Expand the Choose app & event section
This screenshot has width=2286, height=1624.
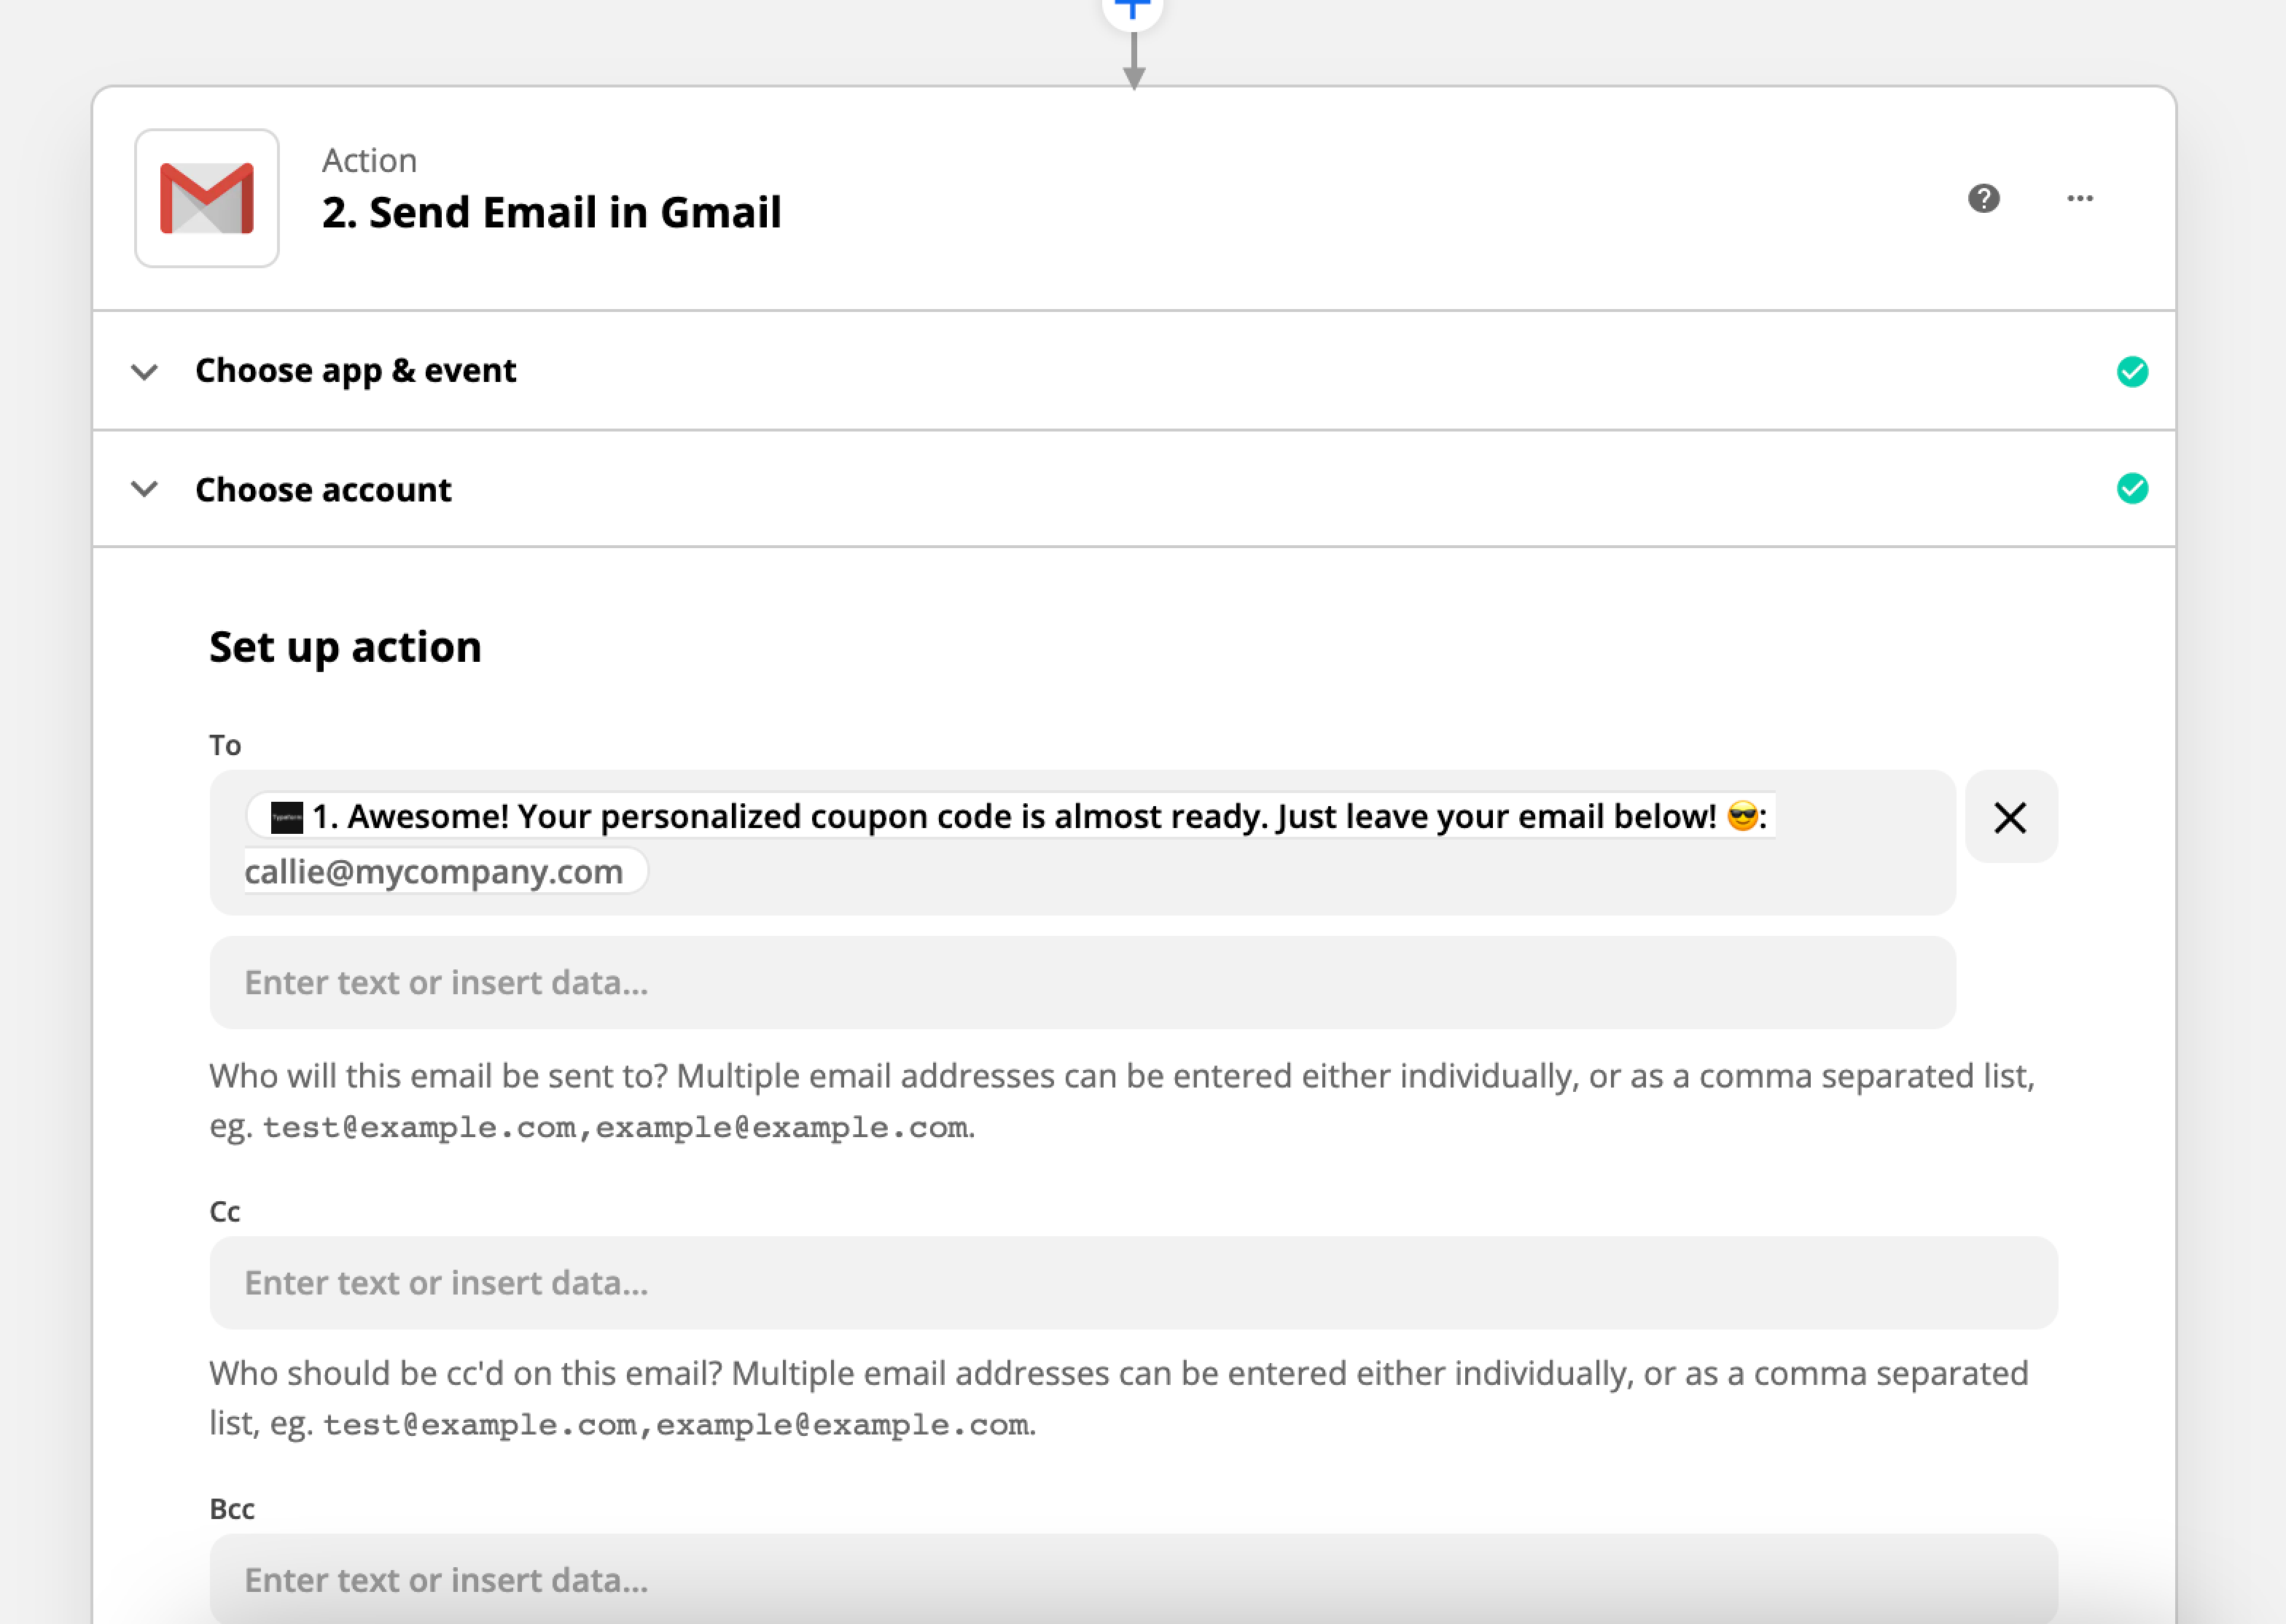pos(145,372)
